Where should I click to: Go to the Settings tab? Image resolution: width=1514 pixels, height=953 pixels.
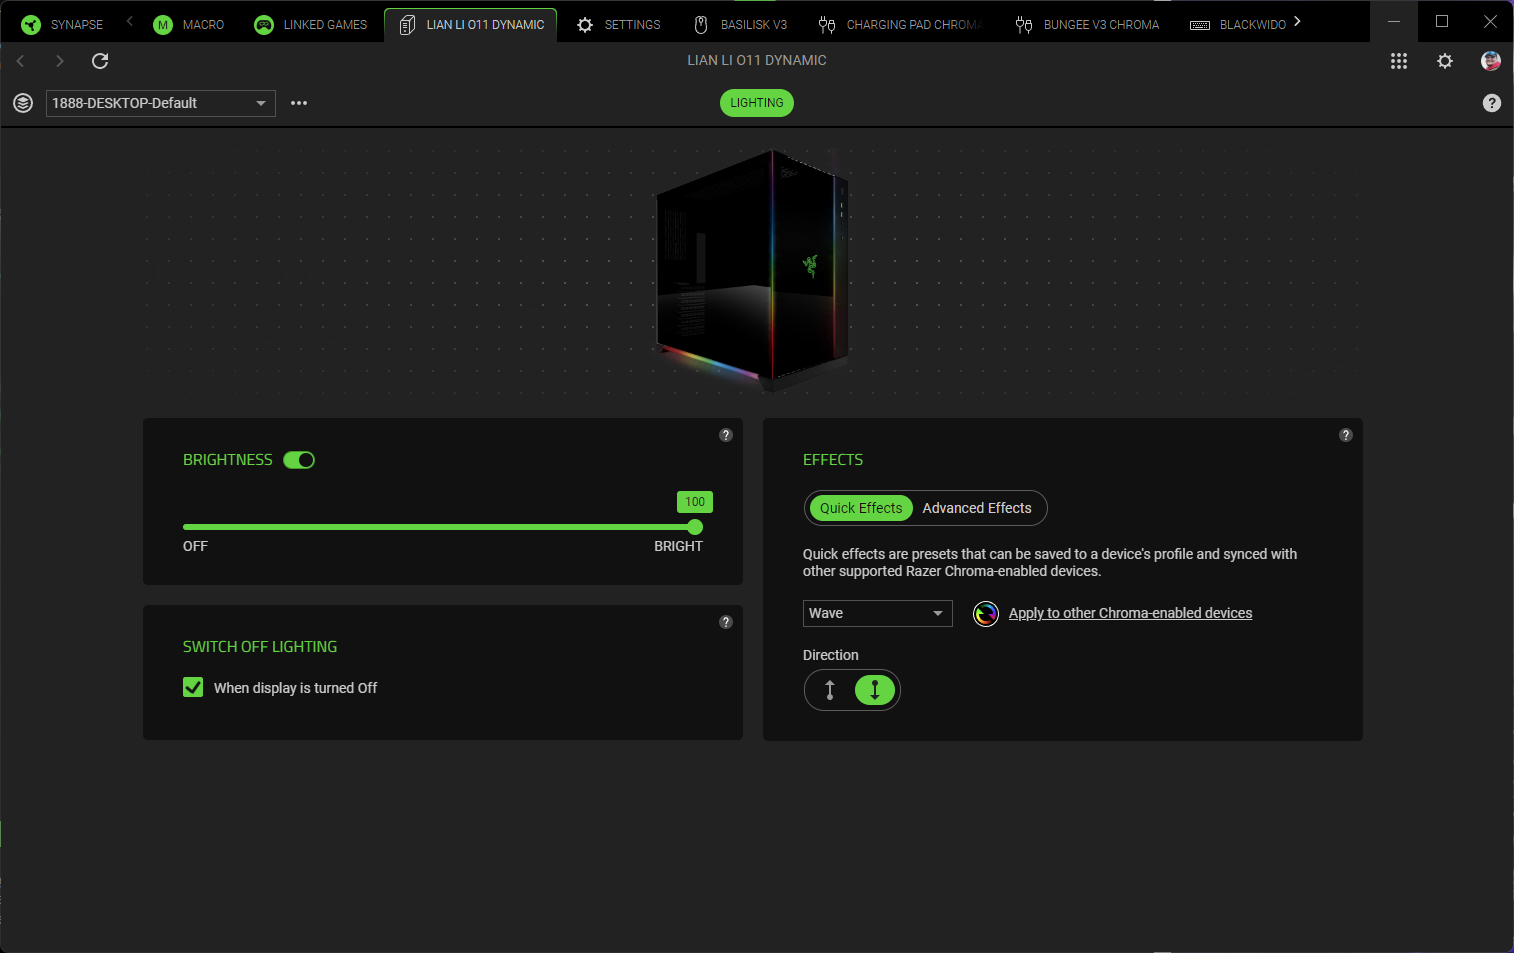click(619, 25)
